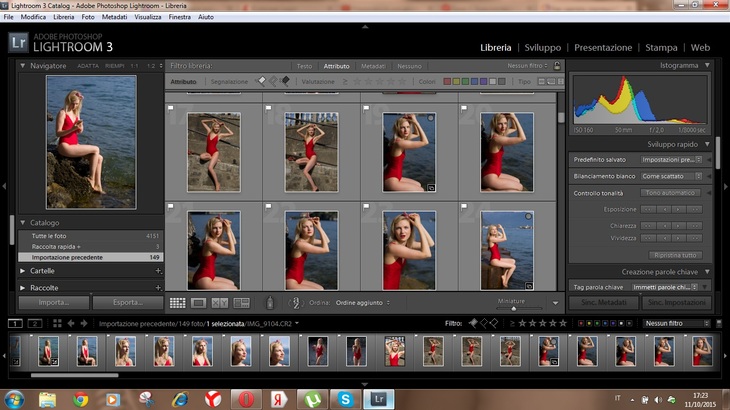Click the rating comparison symbol in filter bar
Image resolution: width=730 pixels, height=410 pixels.
(345, 81)
